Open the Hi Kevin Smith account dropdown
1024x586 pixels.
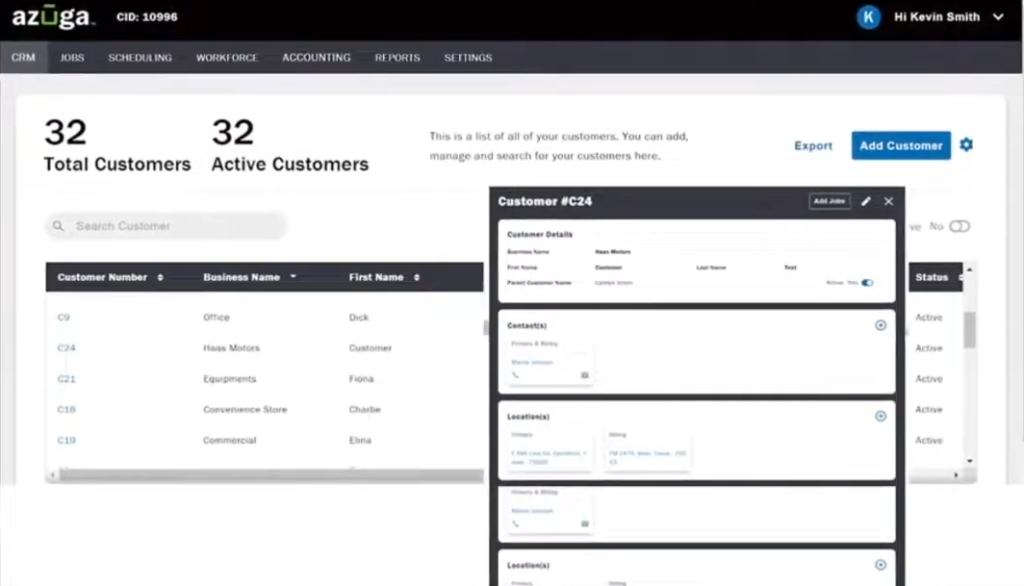[x=936, y=16]
